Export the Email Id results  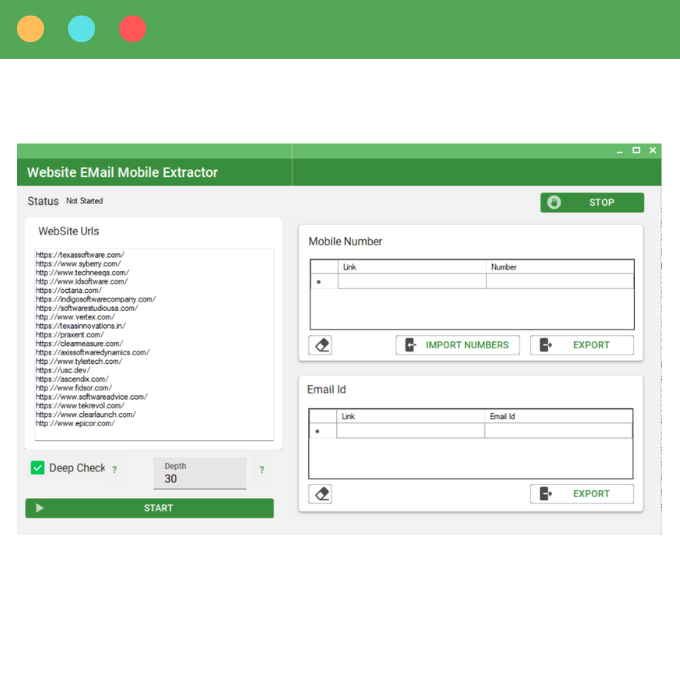coord(581,493)
